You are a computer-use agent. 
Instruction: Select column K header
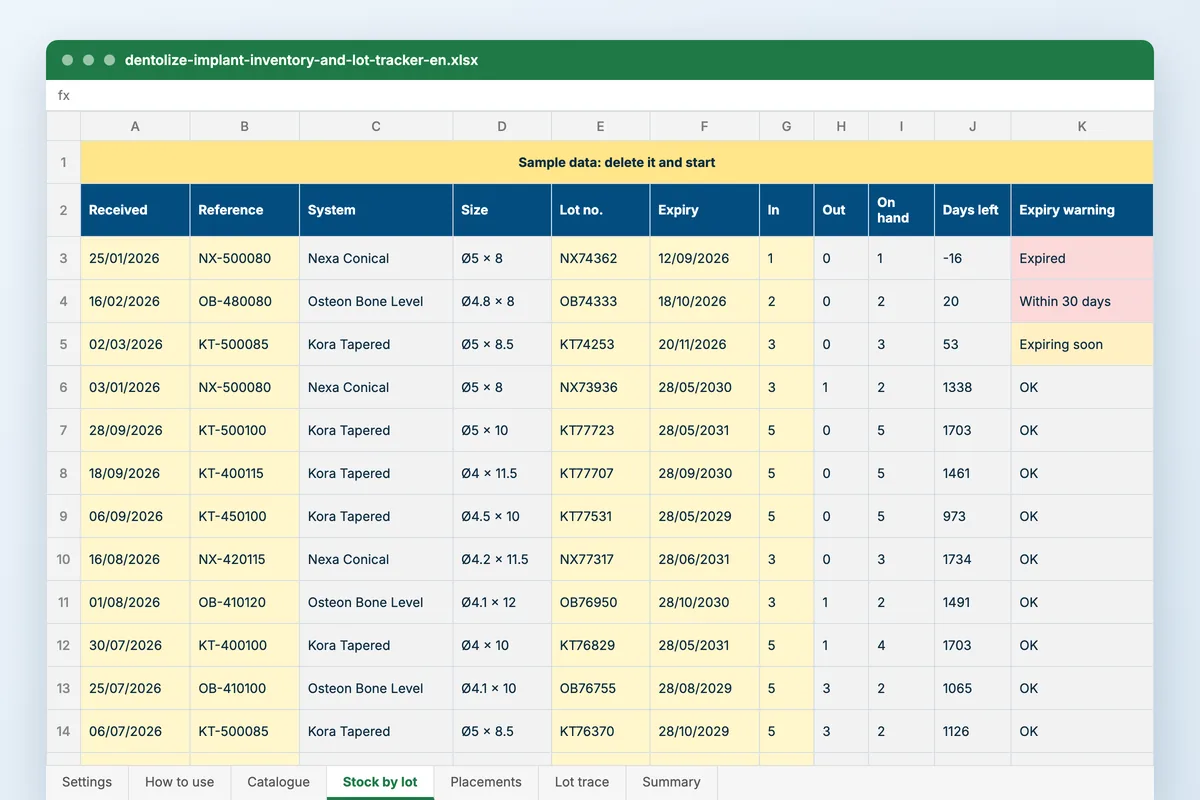[x=1082, y=126]
